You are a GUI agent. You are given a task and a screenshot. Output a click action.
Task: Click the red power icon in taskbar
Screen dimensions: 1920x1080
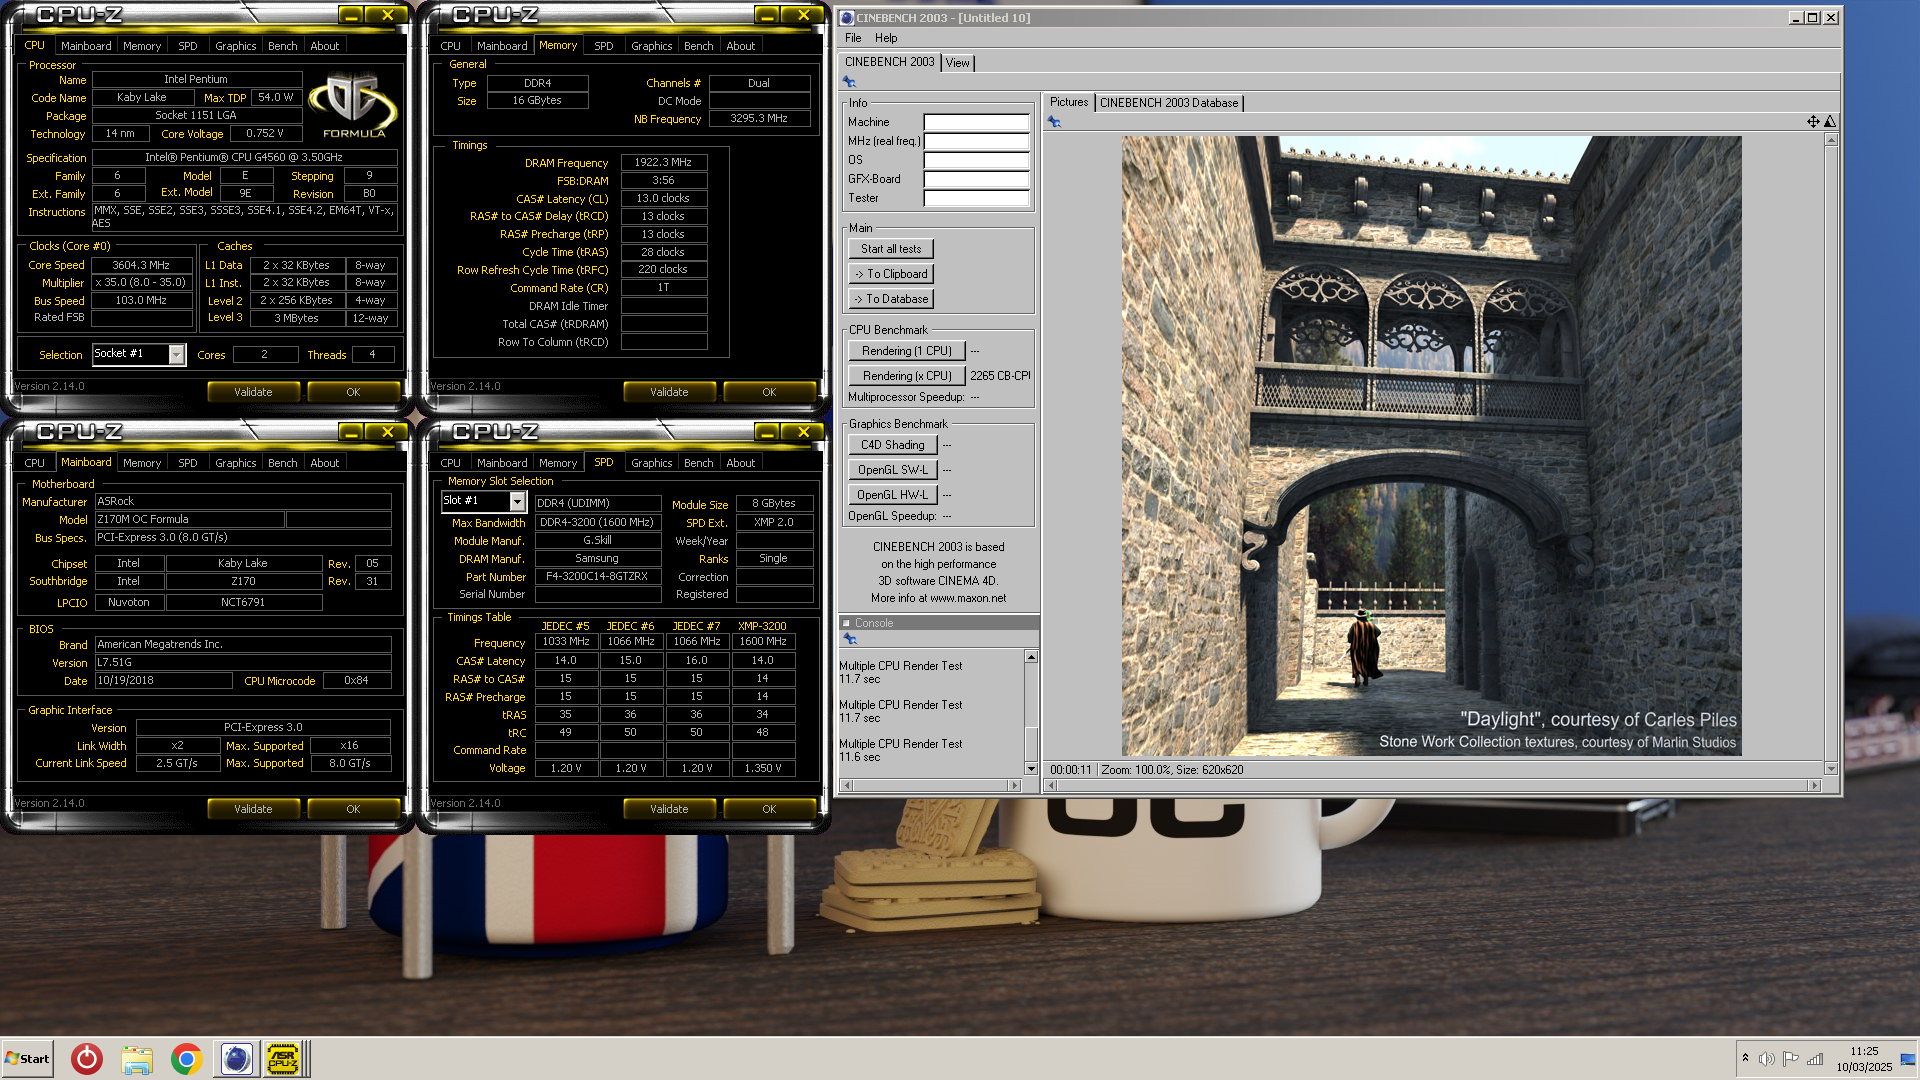(x=87, y=1059)
